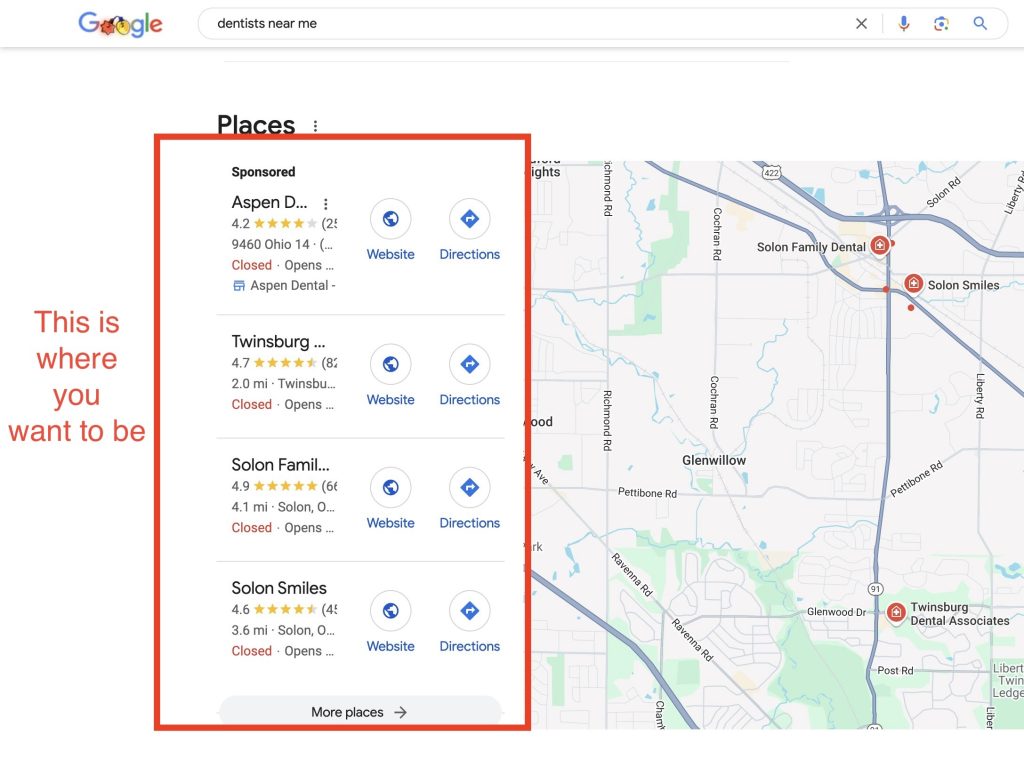This screenshot has height=759, width=1024.
Task: Select Twinsburg Dental Associates map pin
Action: click(896, 611)
